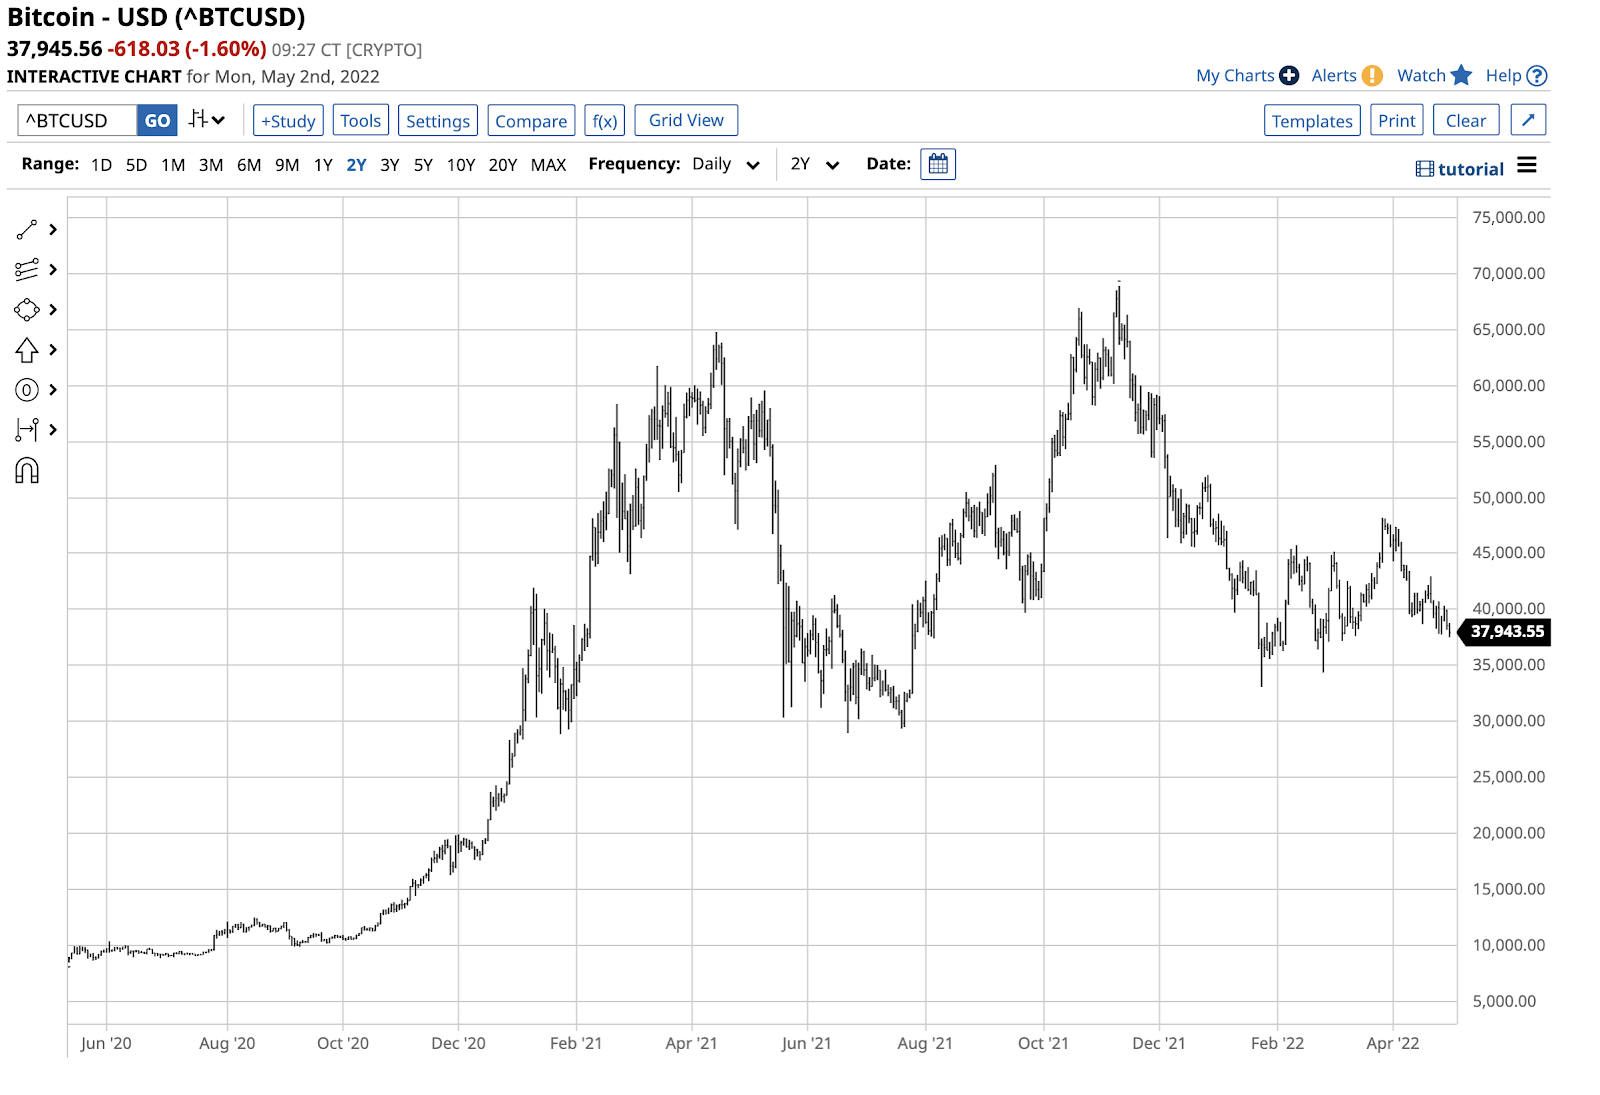The image size is (1600, 1095).
Task: Set range to 3Y
Action: pyautogui.click(x=390, y=165)
